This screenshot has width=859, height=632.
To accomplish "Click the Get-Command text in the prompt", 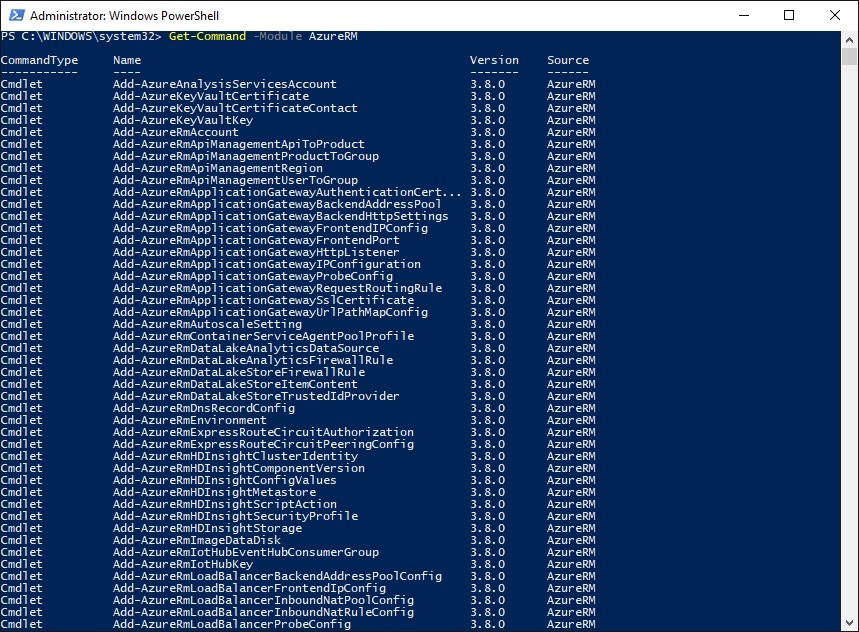I will pos(207,36).
